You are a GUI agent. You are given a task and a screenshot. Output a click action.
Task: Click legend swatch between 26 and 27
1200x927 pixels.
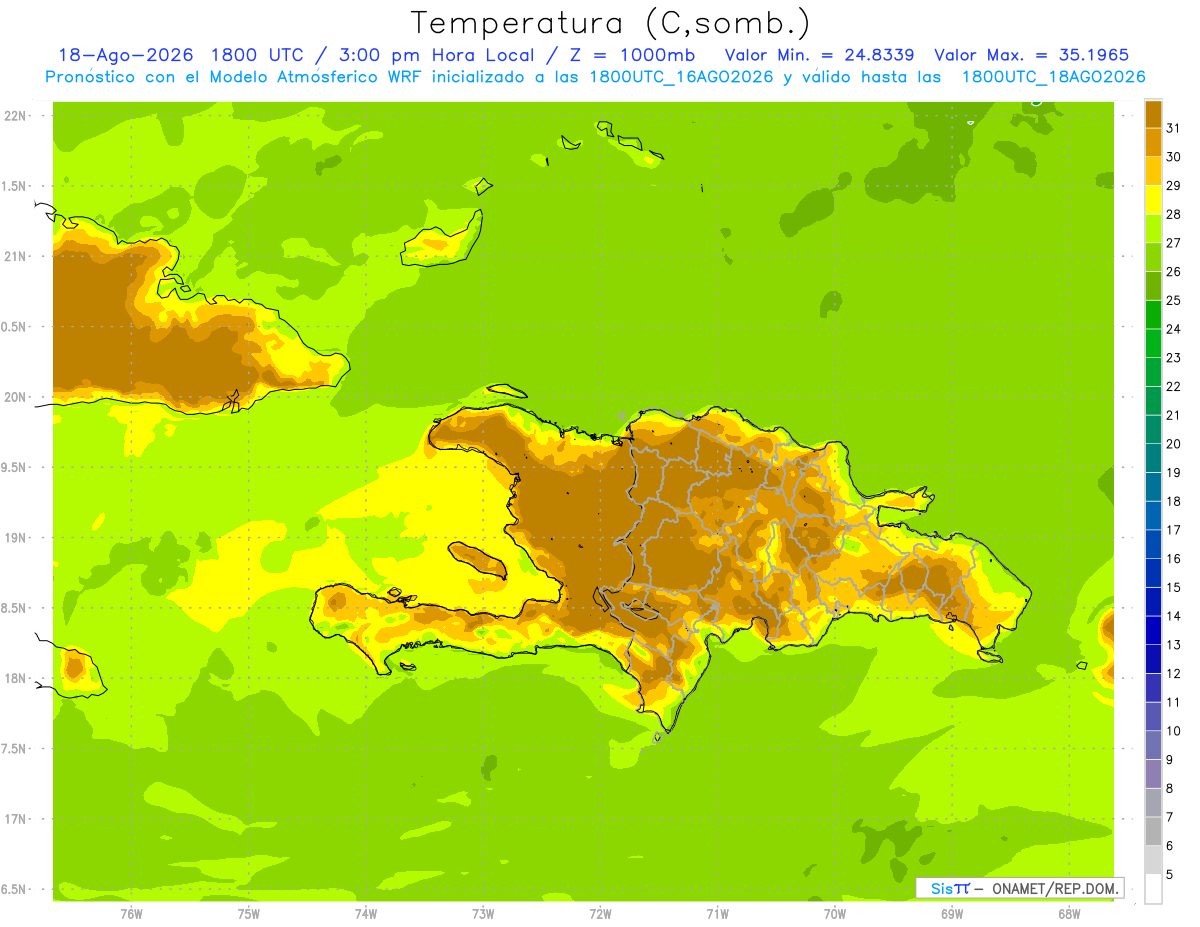(x=1154, y=257)
